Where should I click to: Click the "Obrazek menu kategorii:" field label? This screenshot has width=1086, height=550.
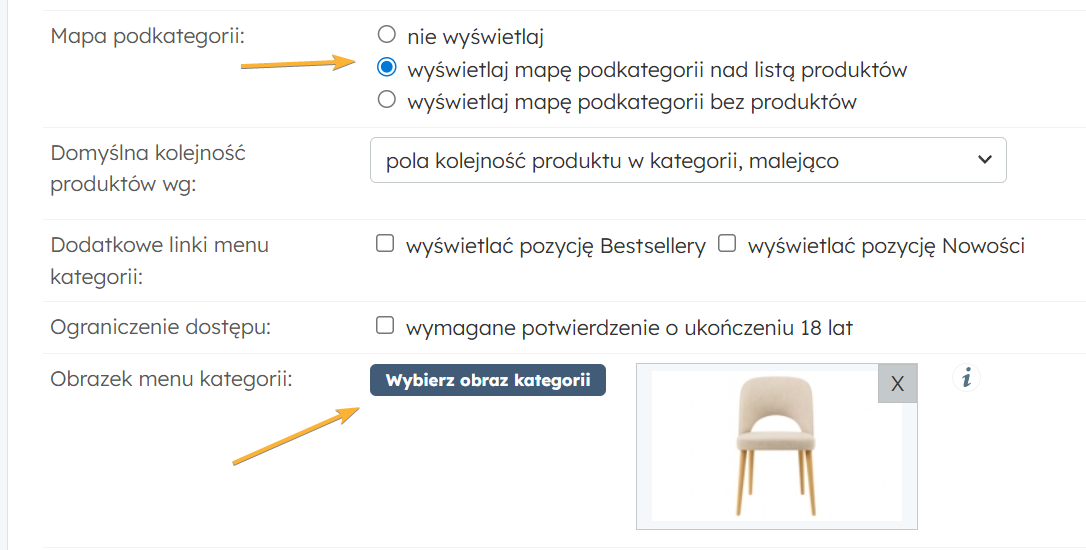(x=171, y=379)
